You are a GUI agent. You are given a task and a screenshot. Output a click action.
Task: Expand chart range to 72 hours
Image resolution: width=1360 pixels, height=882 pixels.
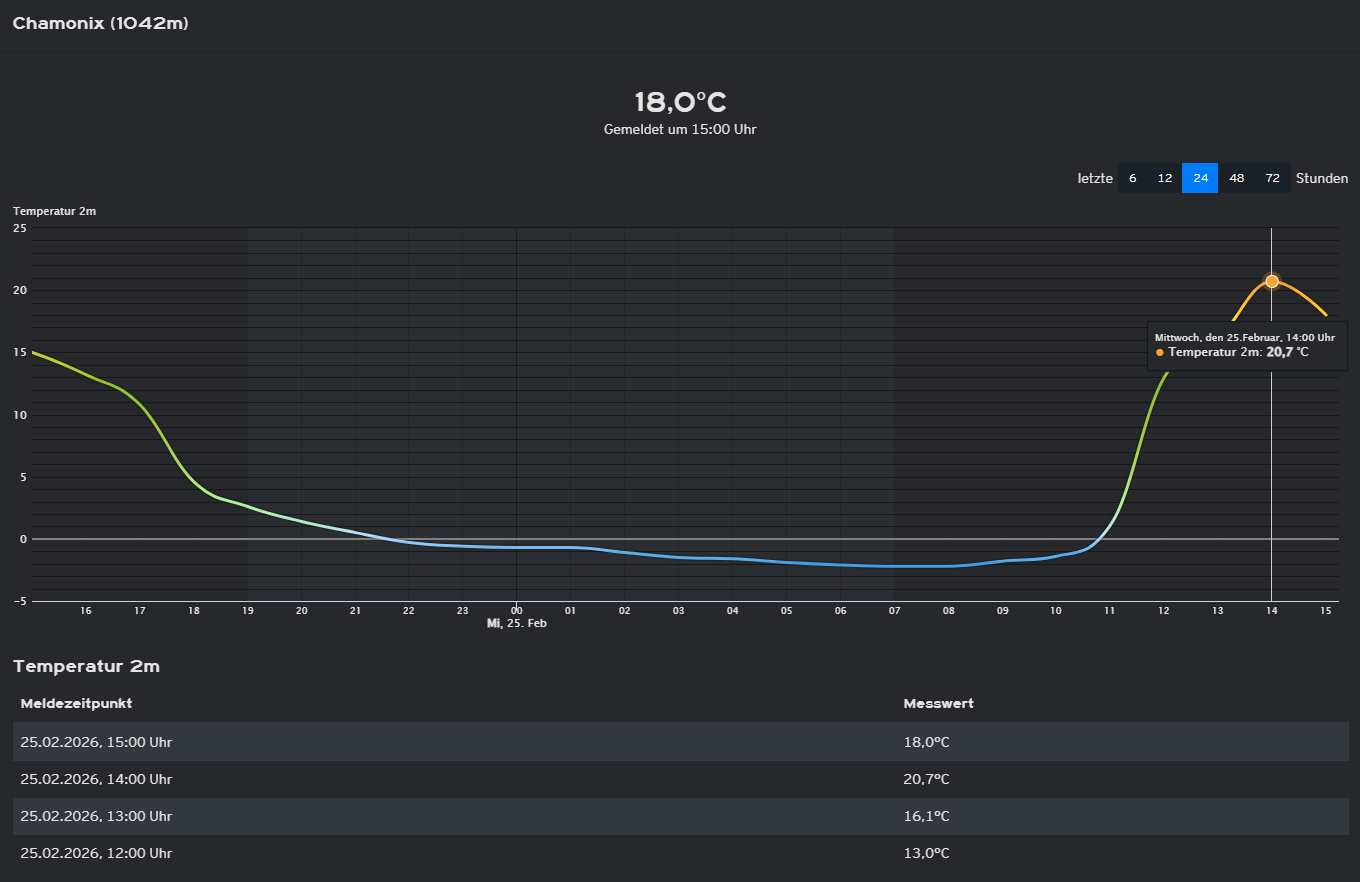point(1272,178)
